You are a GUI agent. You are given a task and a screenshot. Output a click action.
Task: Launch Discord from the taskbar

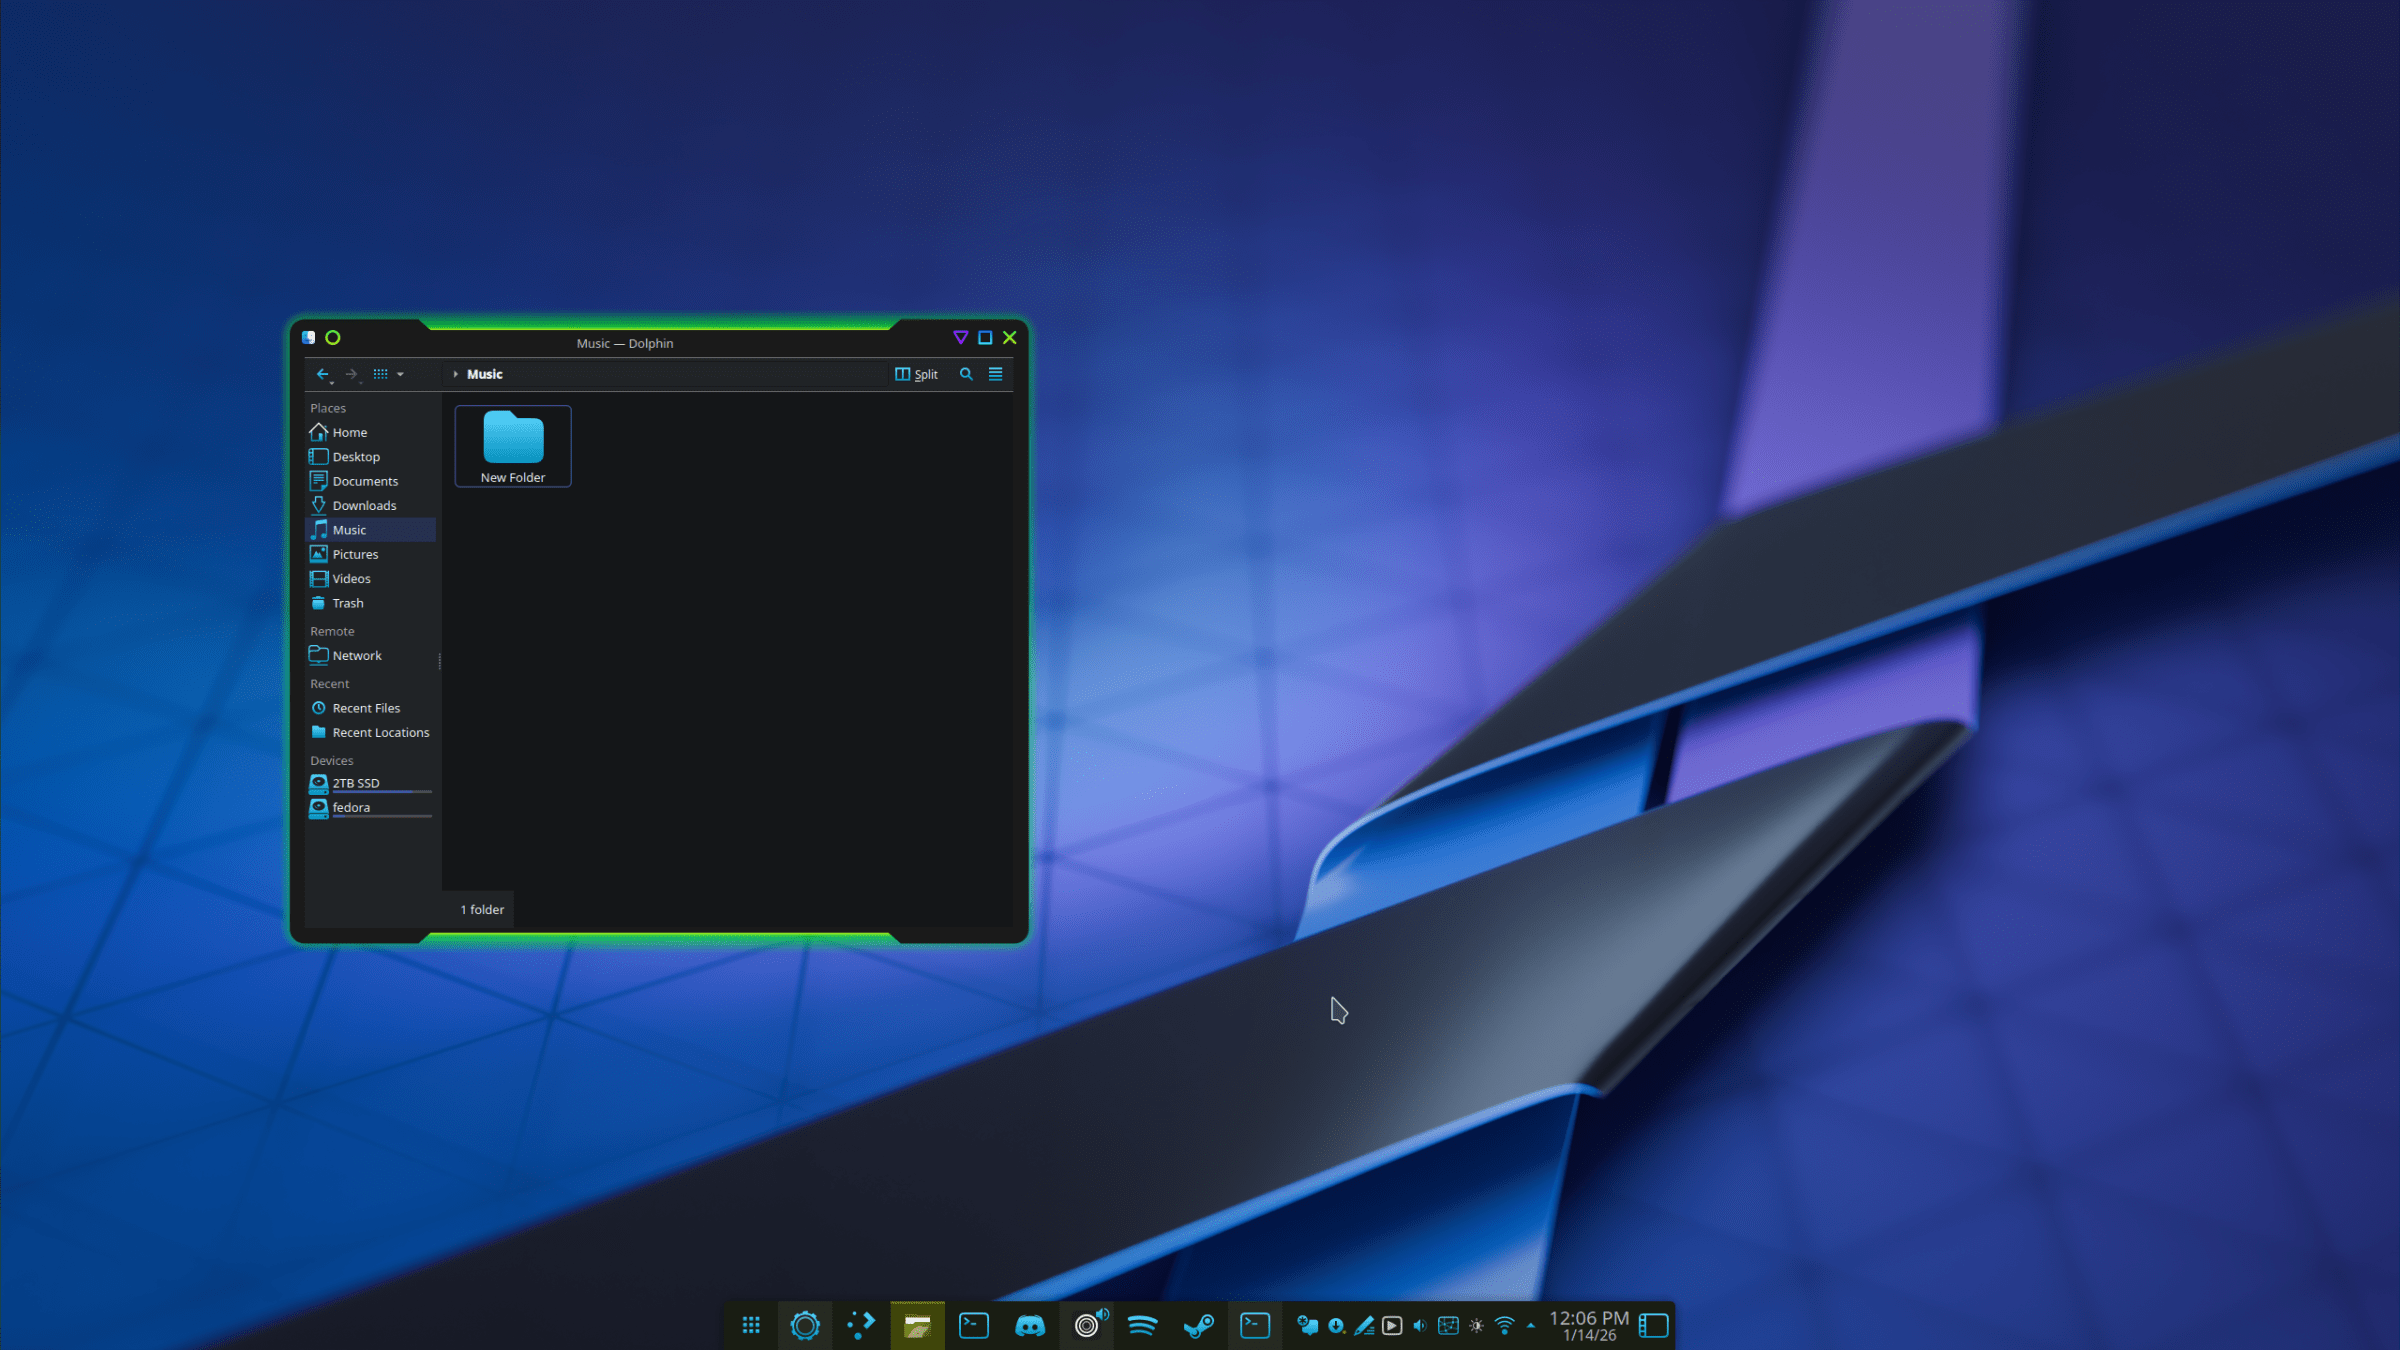[1030, 1326]
